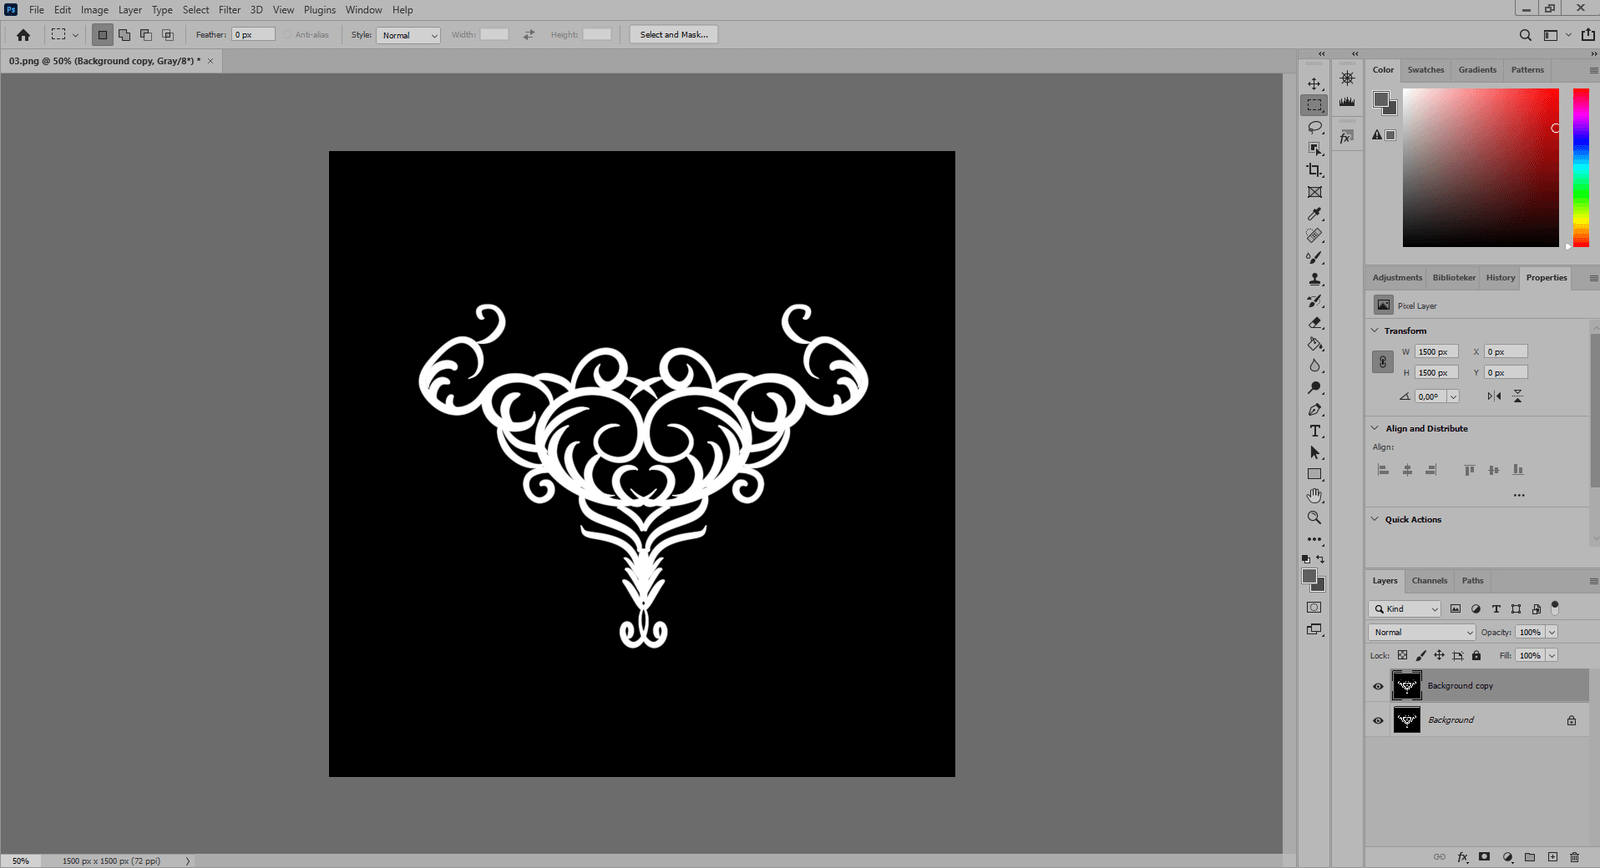This screenshot has height=868, width=1600.
Task: Select the Brush tool
Action: (x=1314, y=258)
